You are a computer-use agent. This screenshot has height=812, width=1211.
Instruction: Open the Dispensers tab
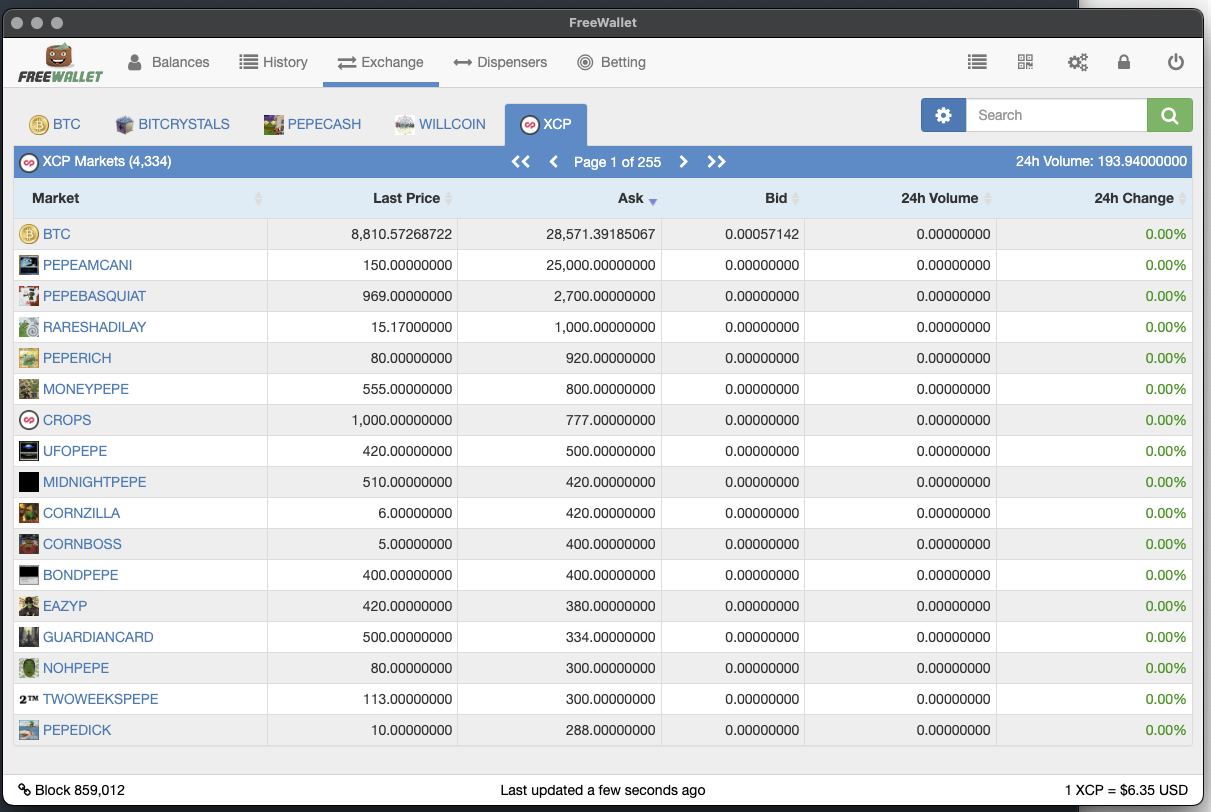tap(500, 62)
